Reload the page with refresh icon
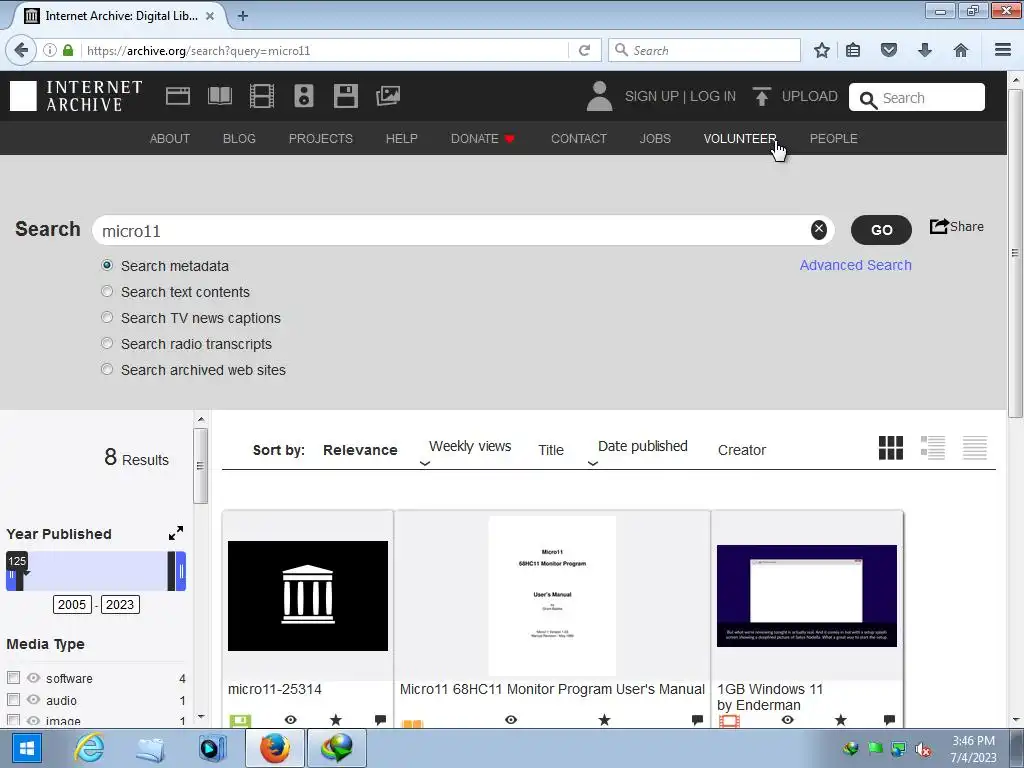 click(584, 50)
